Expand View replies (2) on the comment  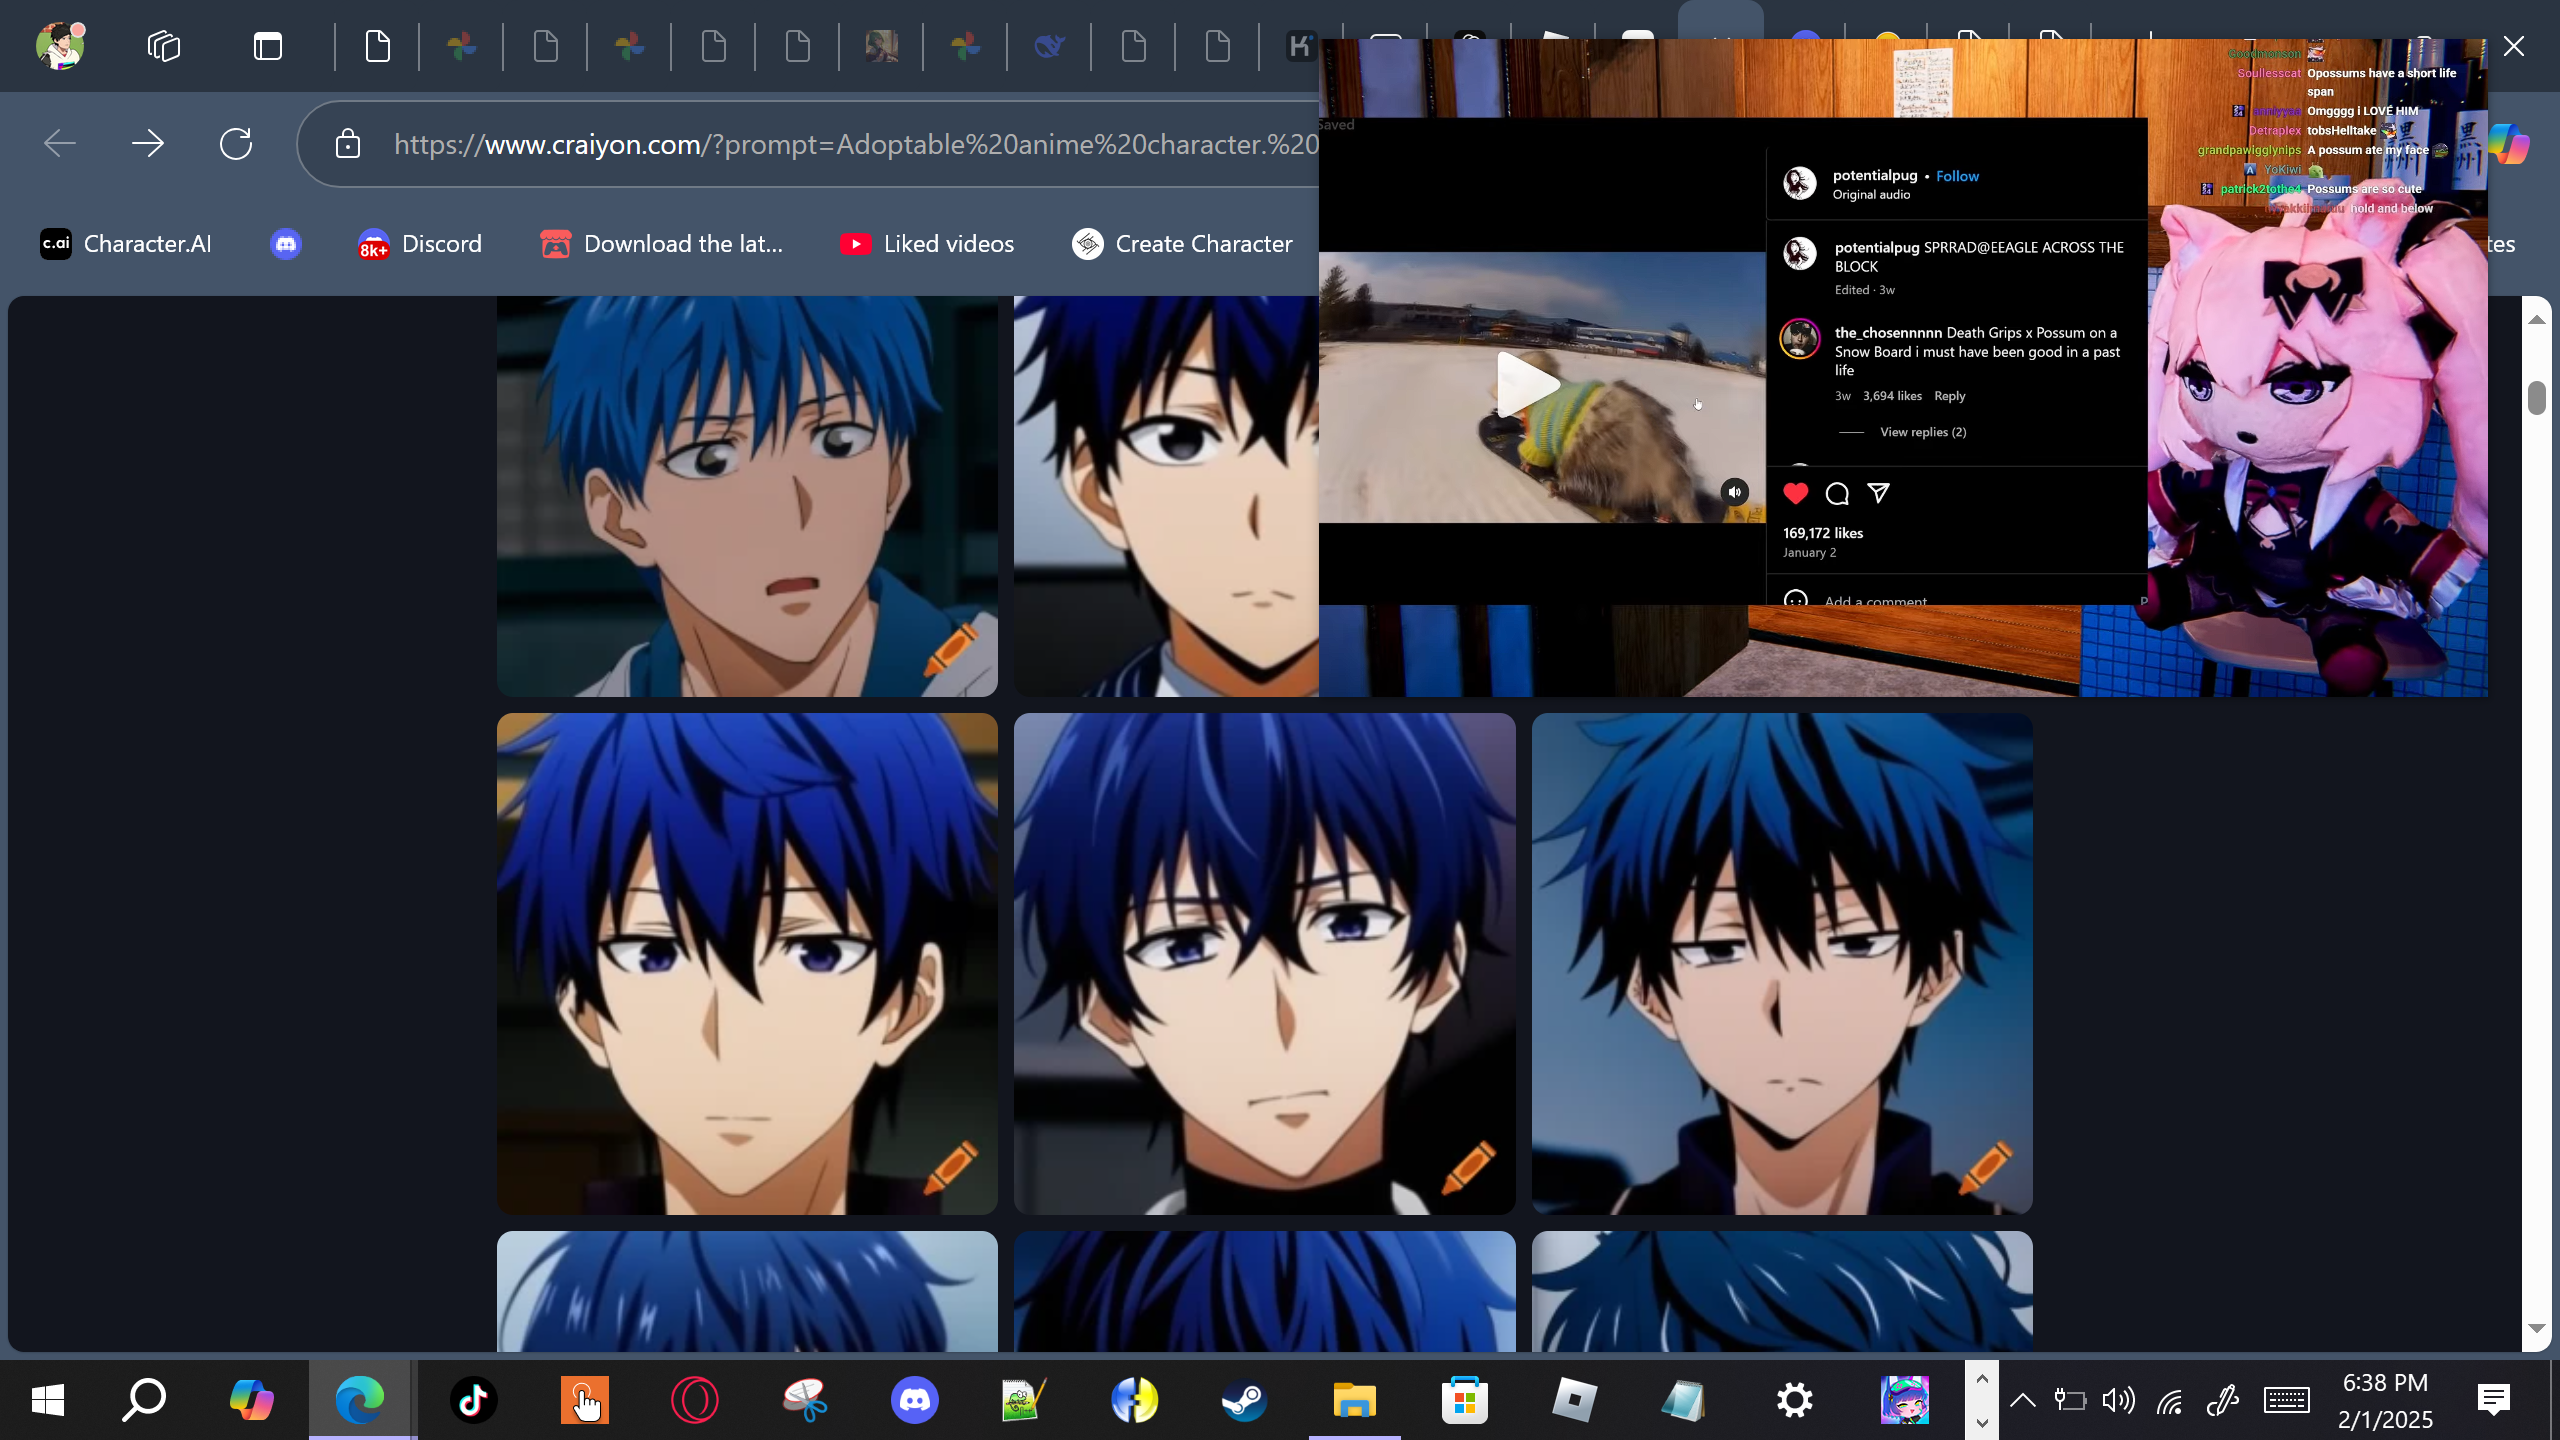point(1922,432)
